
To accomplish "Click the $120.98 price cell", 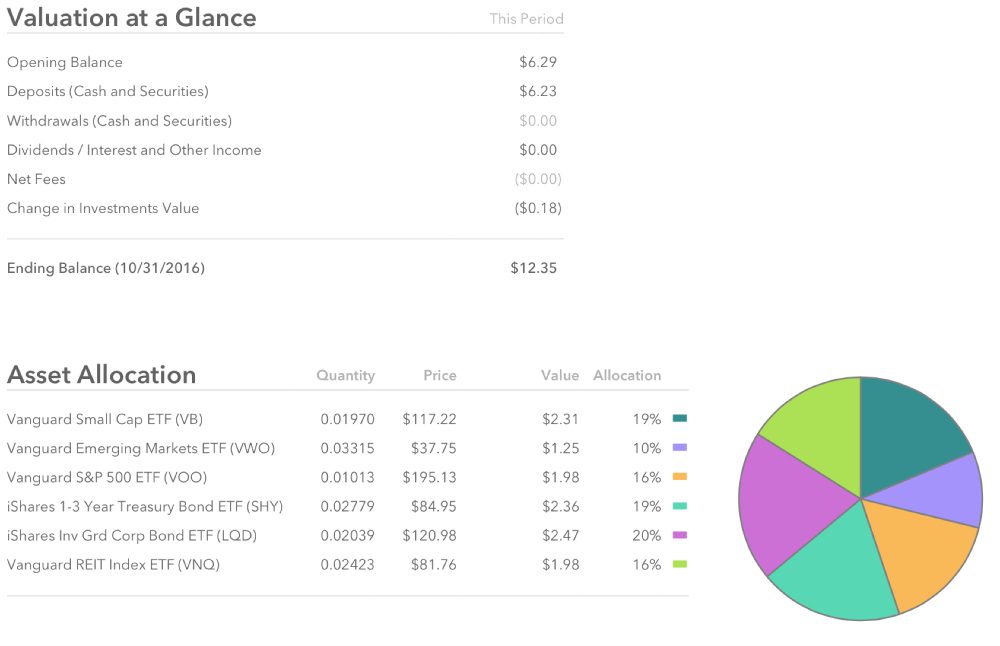I will click(429, 536).
